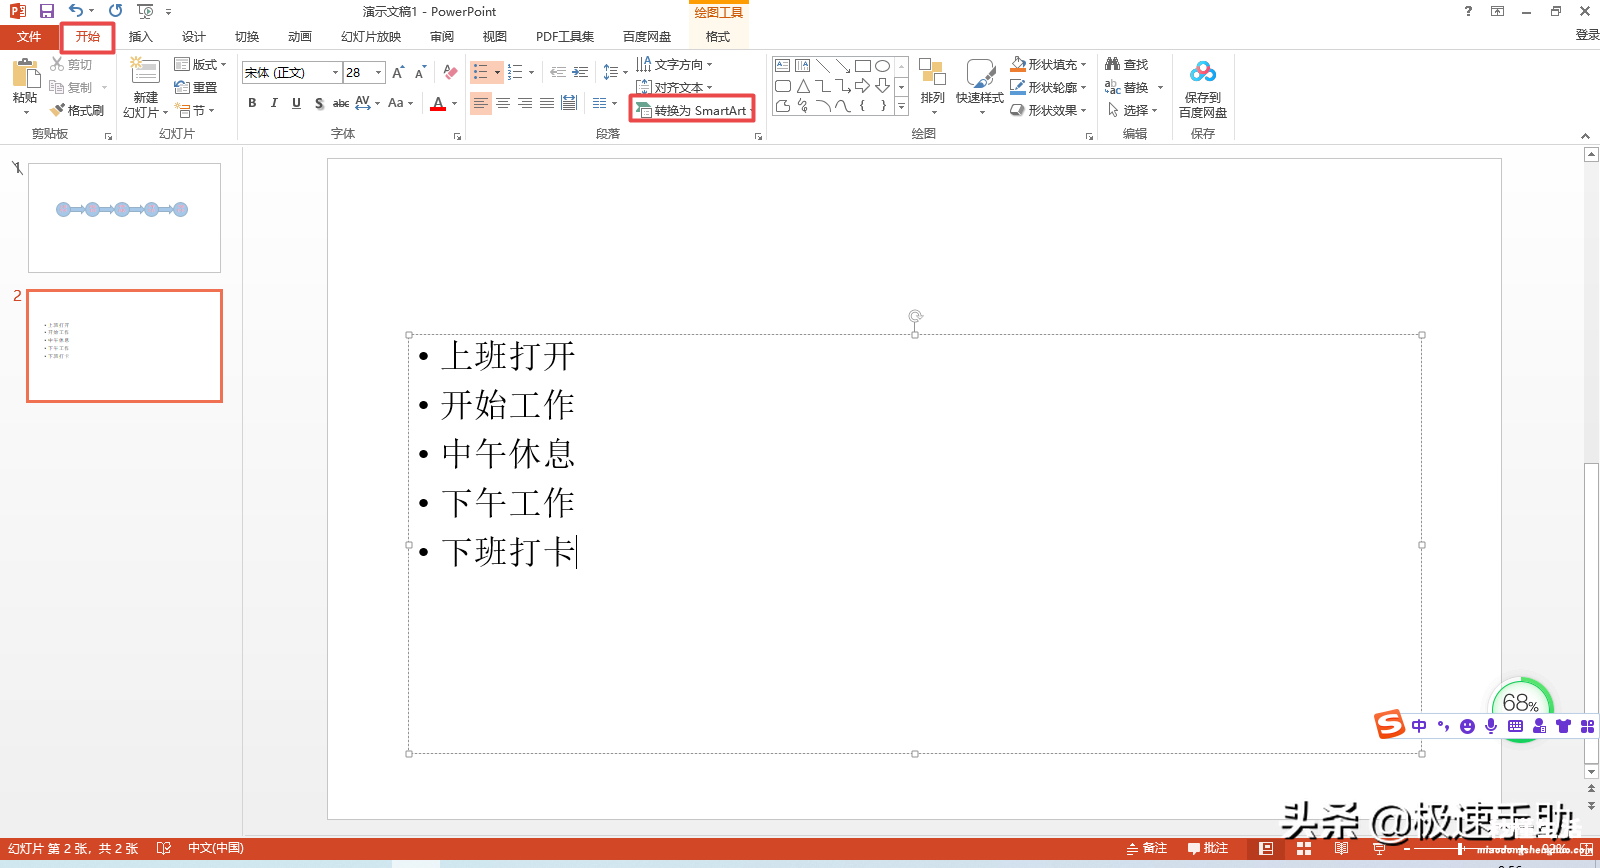Open the drawing tools Format tab (格式)

[718, 37]
